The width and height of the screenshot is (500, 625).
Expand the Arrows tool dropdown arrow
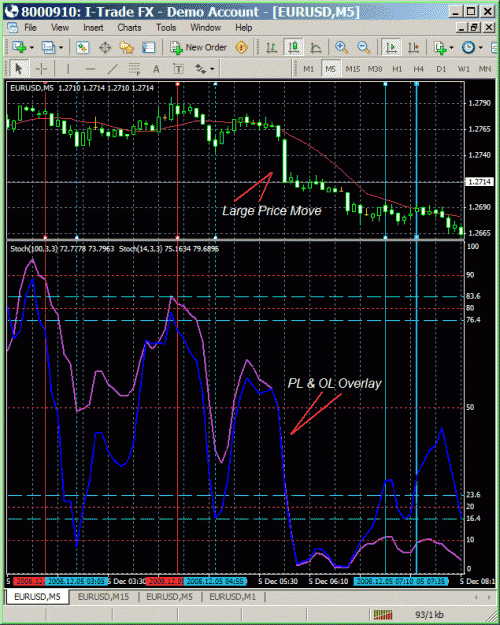pyautogui.click(x=212, y=69)
